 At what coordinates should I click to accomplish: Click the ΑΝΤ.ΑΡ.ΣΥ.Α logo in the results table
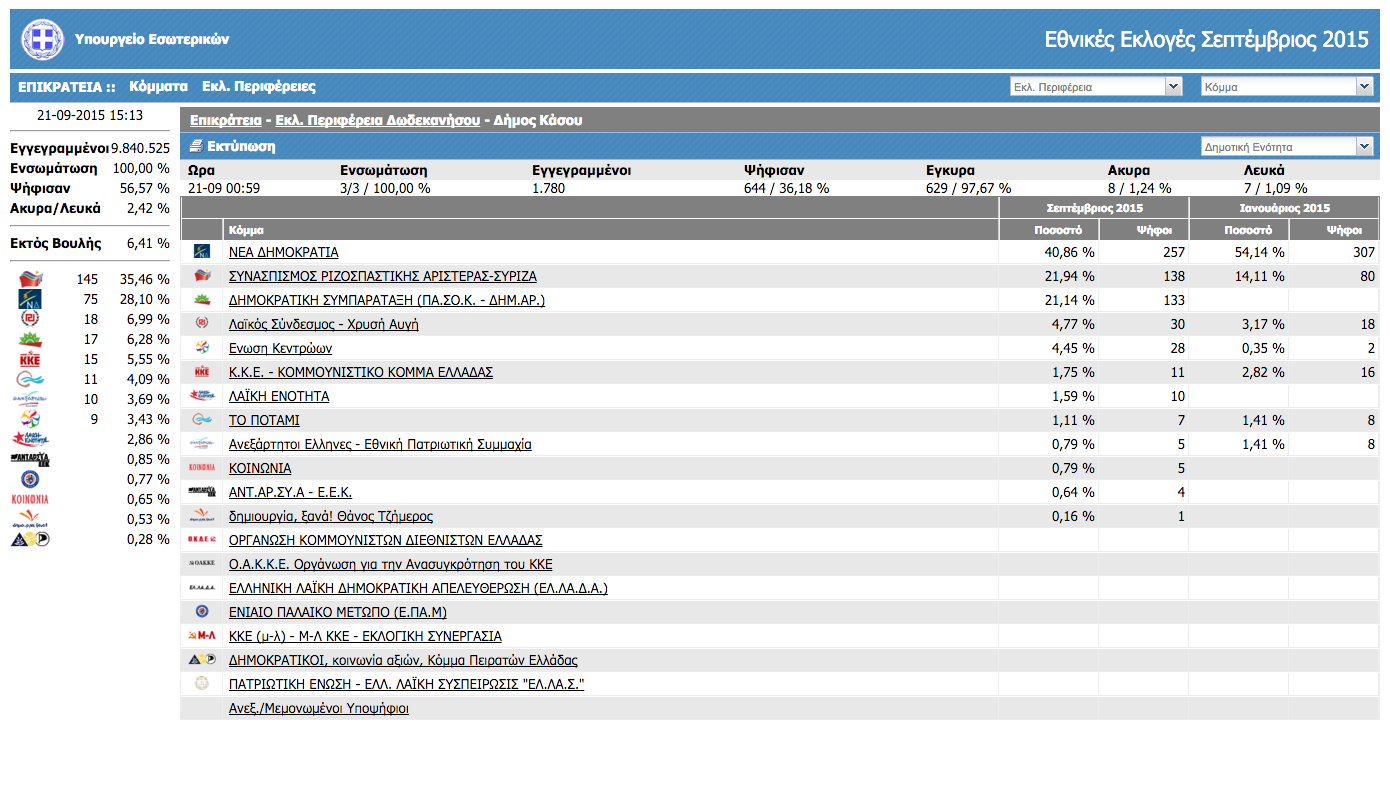click(202, 492)
